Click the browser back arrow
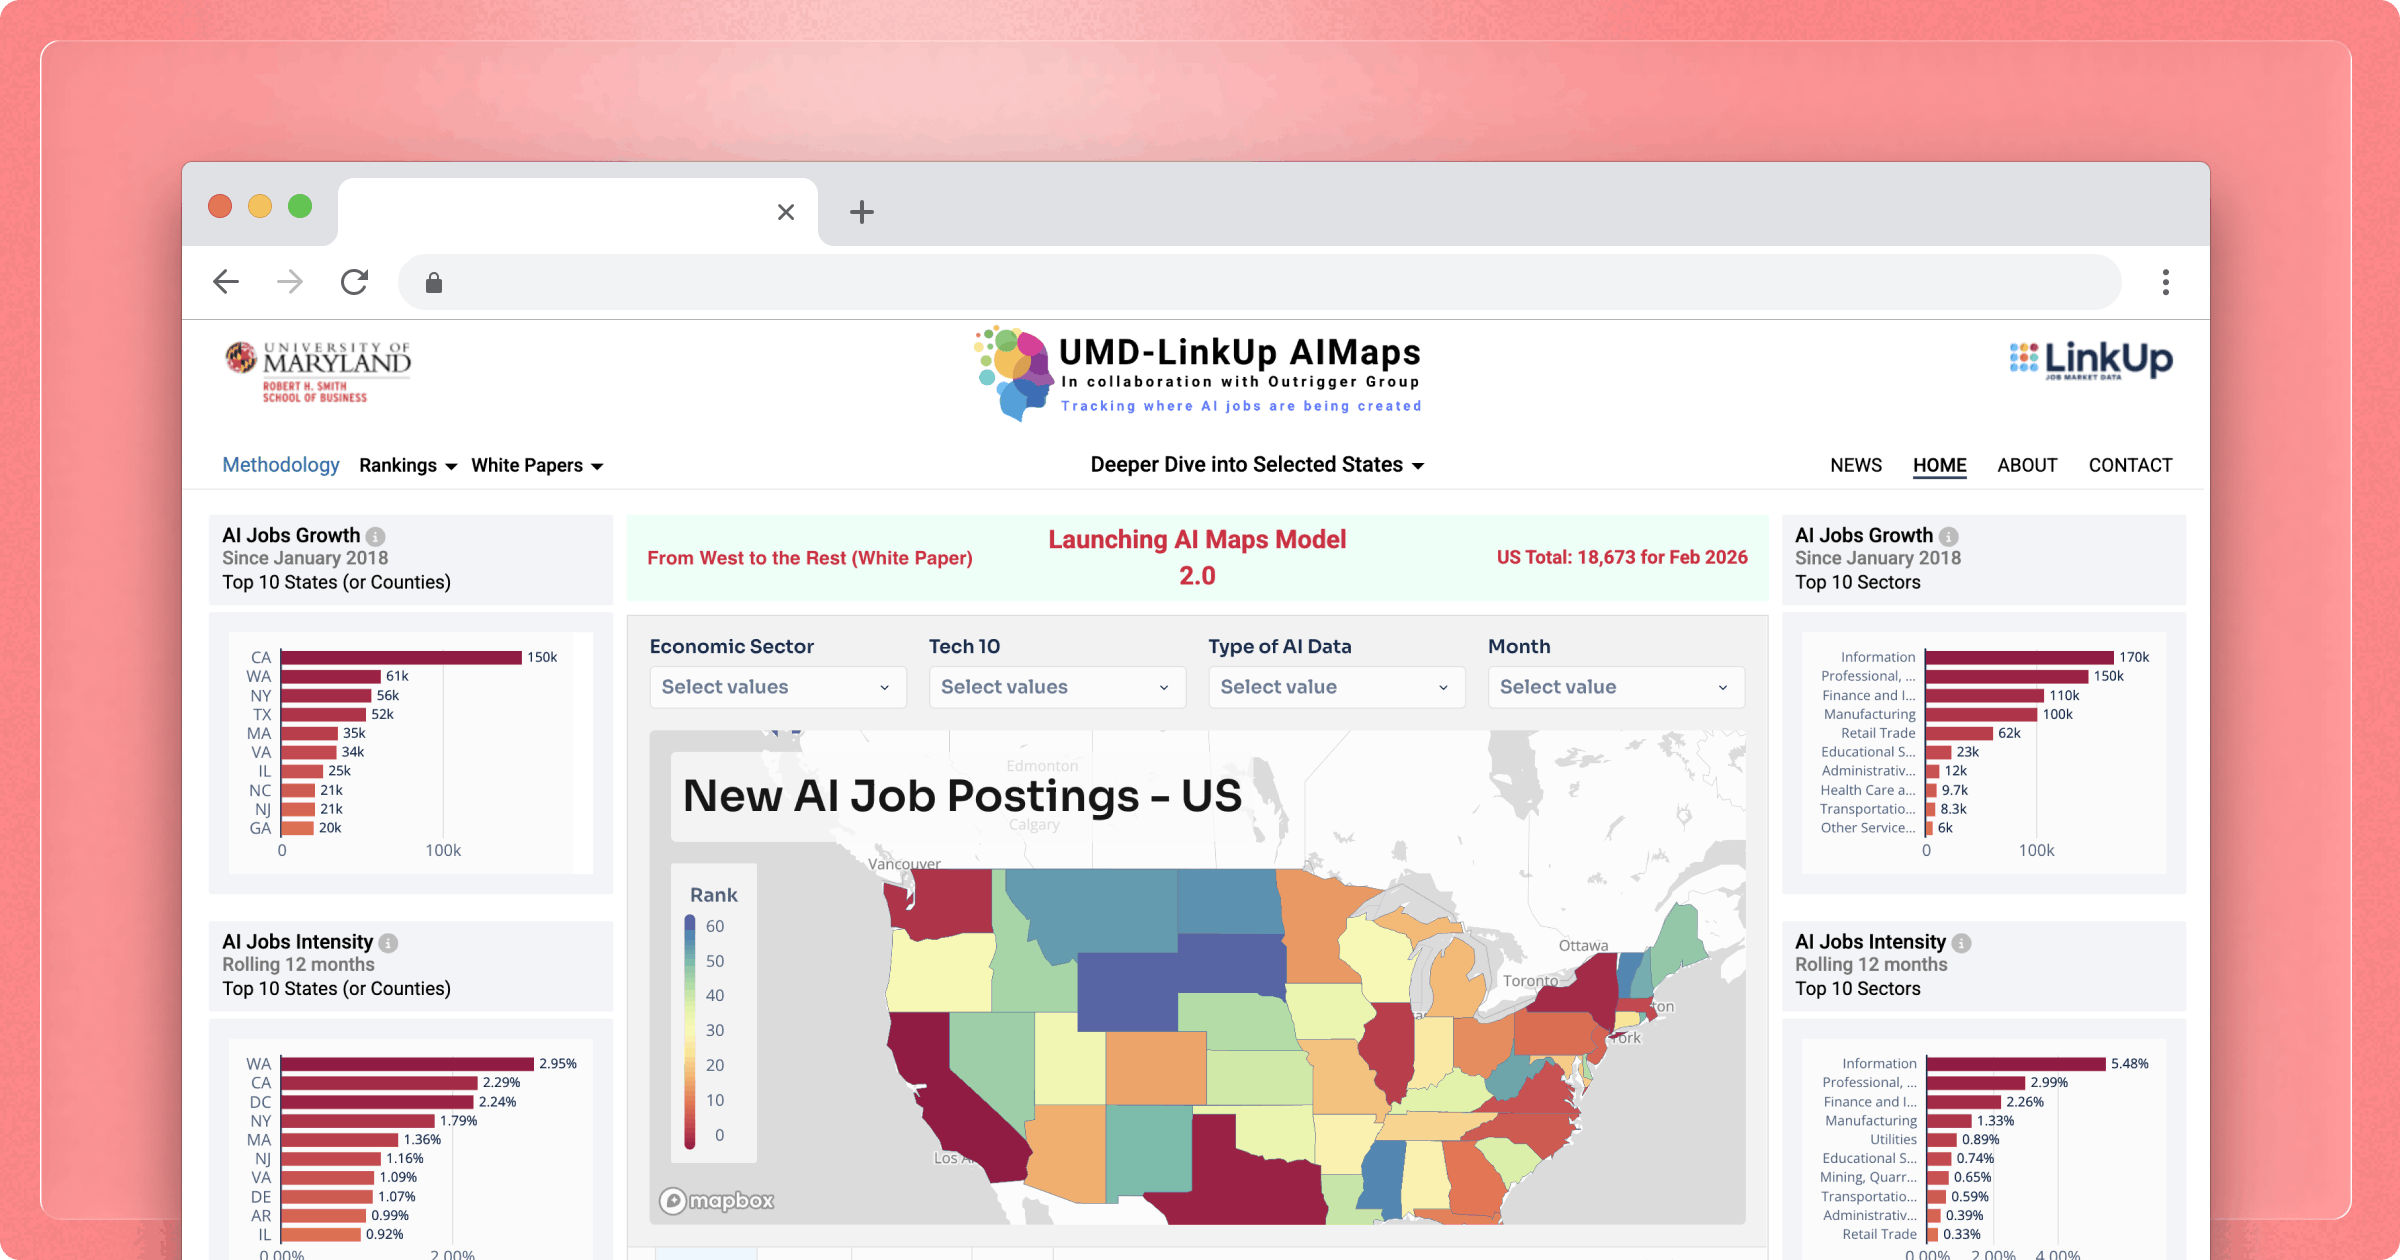This screenshot has height=1260, width=2400. [x=226, y=282]
